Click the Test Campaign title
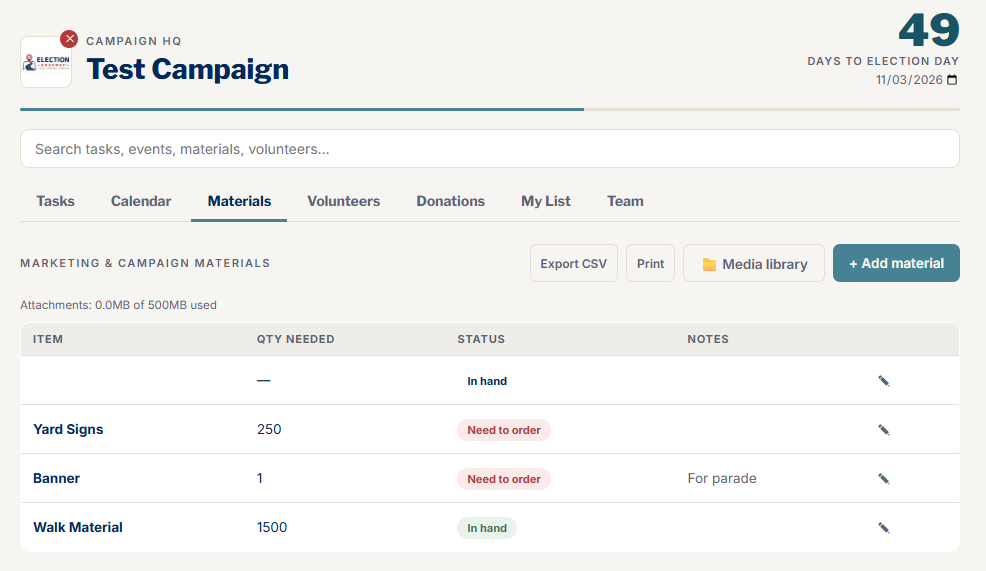986x571 pixels. pyautogui.click(x=187, y=69)
